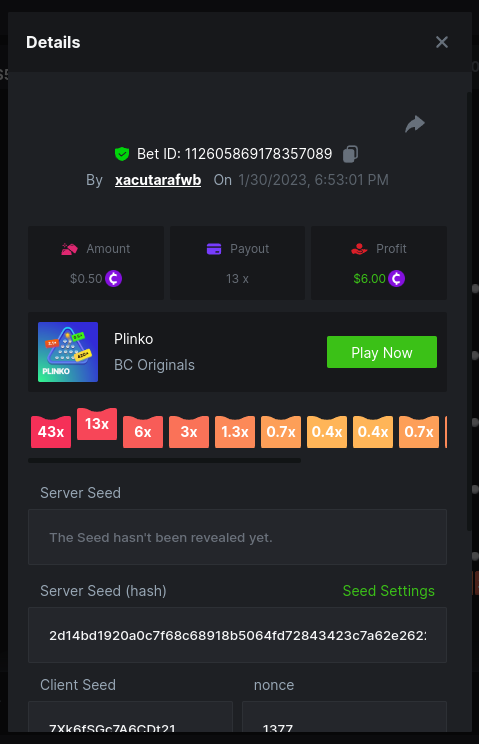This screenshot has height=744, width=479.
Task: Click the coin icon next to $6.00 profit
Action: point(396,279)
